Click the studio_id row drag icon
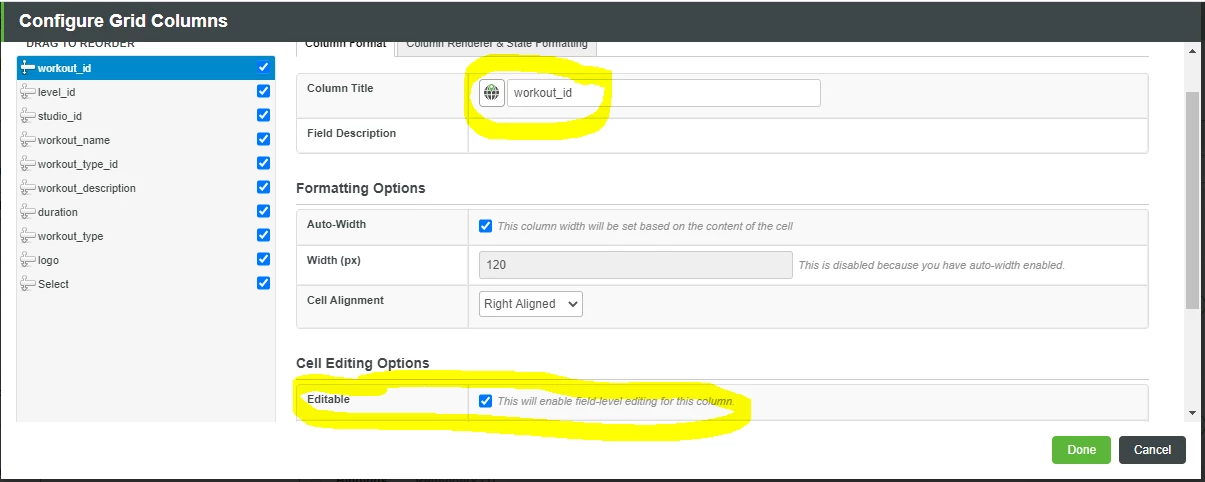 [27, 116]
